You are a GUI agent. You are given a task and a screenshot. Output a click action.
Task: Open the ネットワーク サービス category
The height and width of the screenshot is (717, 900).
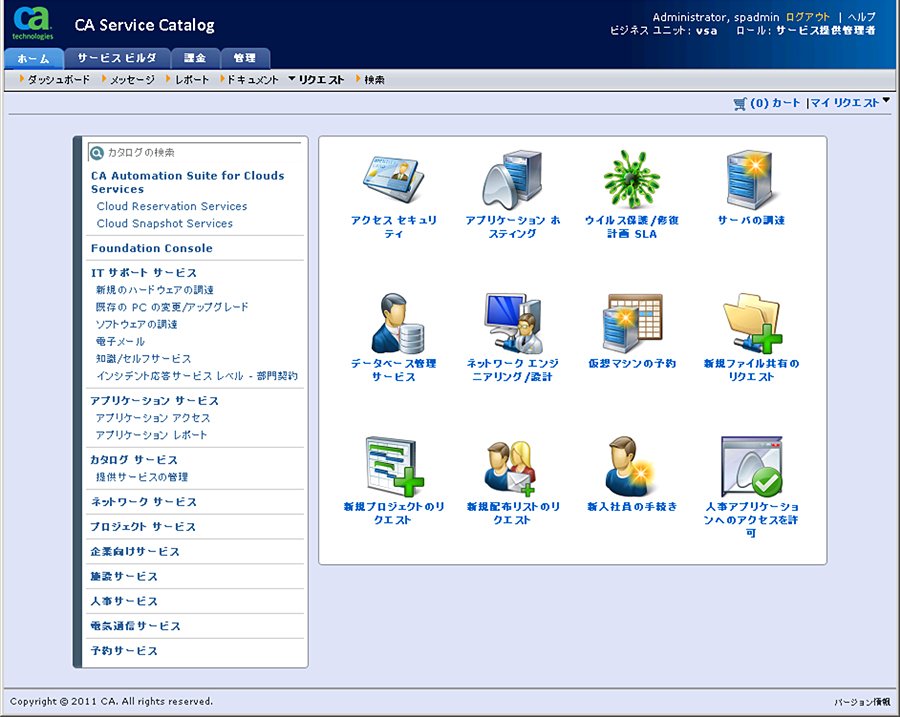143,502
